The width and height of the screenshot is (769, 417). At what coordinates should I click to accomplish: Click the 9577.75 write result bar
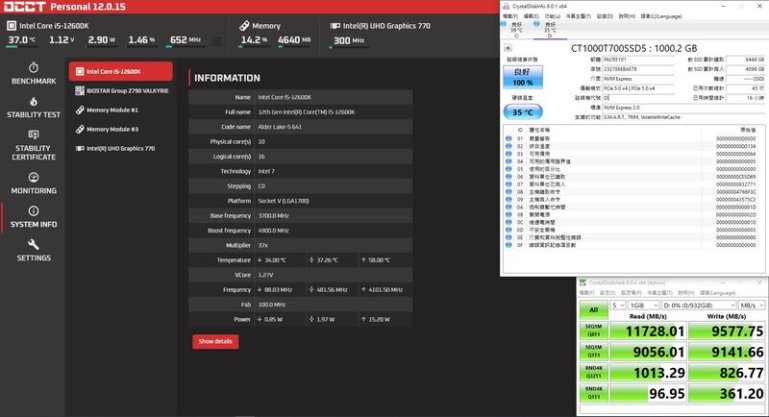(726, 331)
